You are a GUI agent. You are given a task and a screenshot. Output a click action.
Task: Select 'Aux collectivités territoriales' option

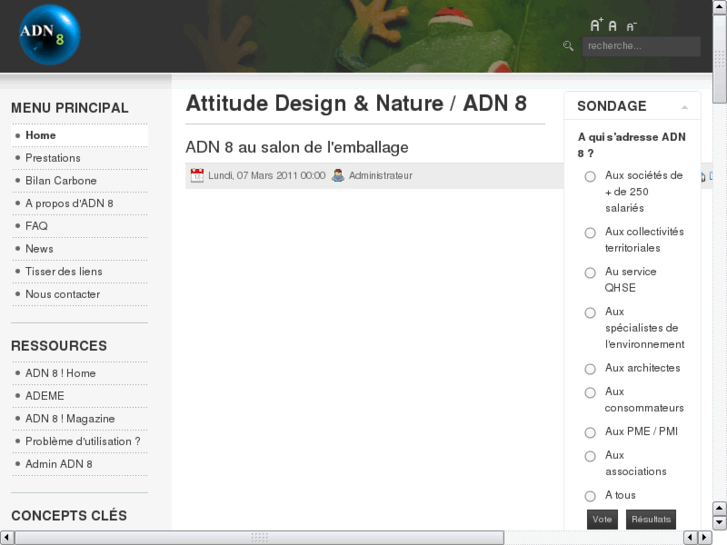point(590,233)
